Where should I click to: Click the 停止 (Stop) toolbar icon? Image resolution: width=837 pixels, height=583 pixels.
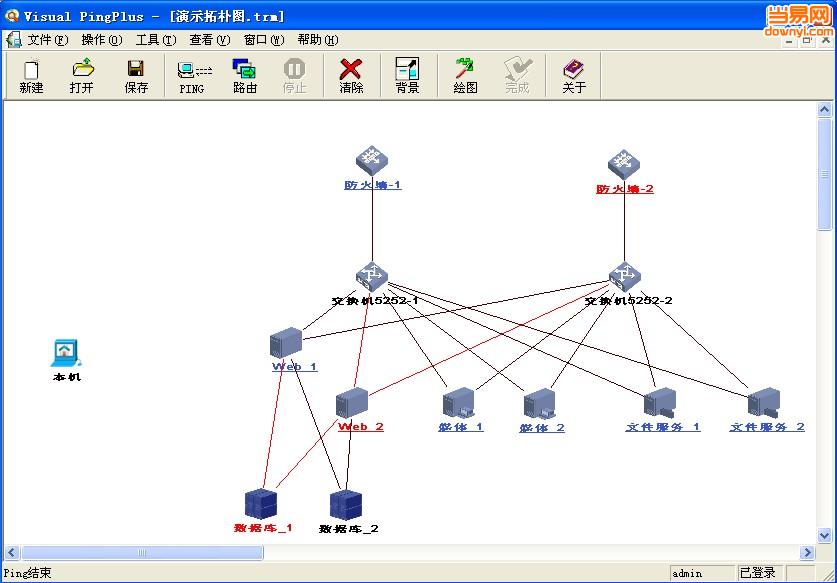294,76
